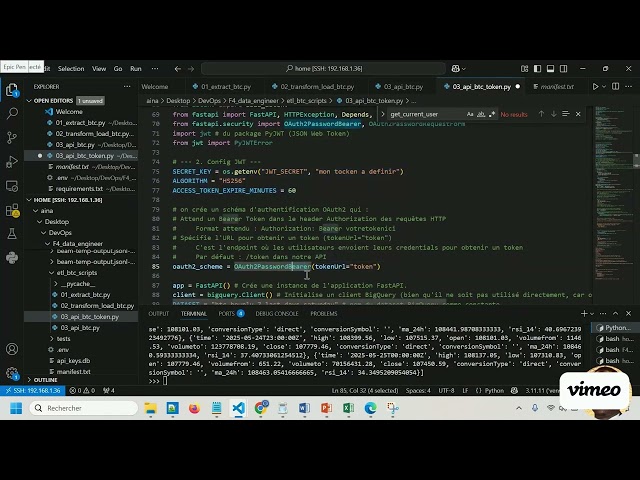Screen dimensions: 640x480
Task: Expand the tests folder
Action: [x=52, y=339]
